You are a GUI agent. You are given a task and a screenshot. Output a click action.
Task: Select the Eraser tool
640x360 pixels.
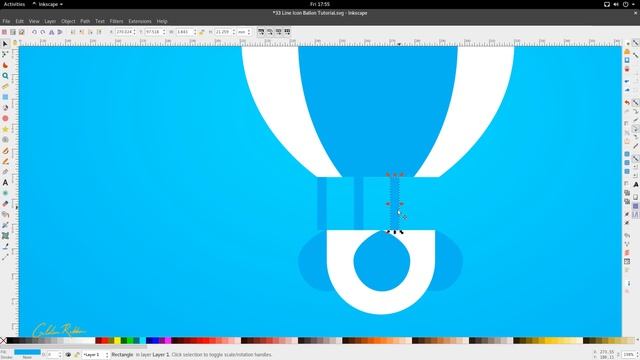coord(5,204)
